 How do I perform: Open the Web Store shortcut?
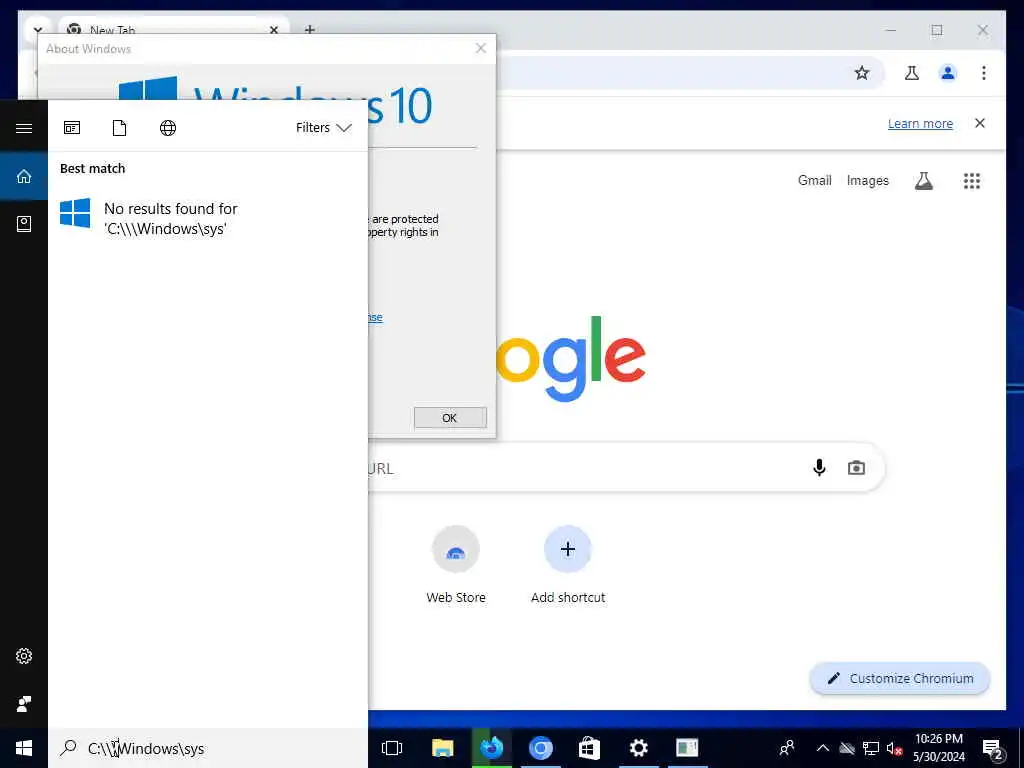[x=456, y=566]
